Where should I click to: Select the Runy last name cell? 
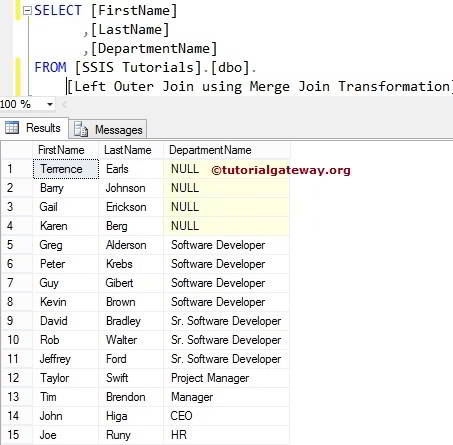point(131,435)
